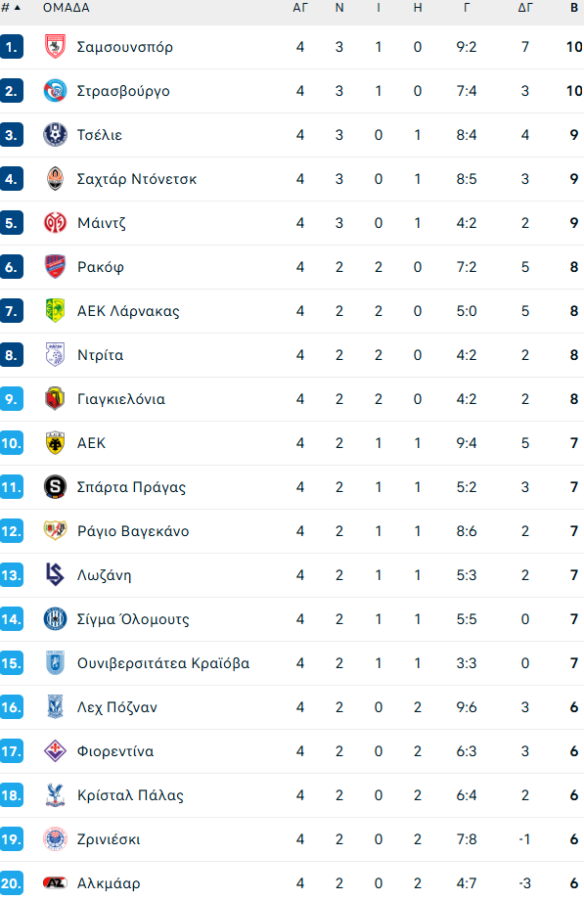Click the ΑΕΚ club emblem
The width and height of the screenshot is (584, 900).
[55, 442]
